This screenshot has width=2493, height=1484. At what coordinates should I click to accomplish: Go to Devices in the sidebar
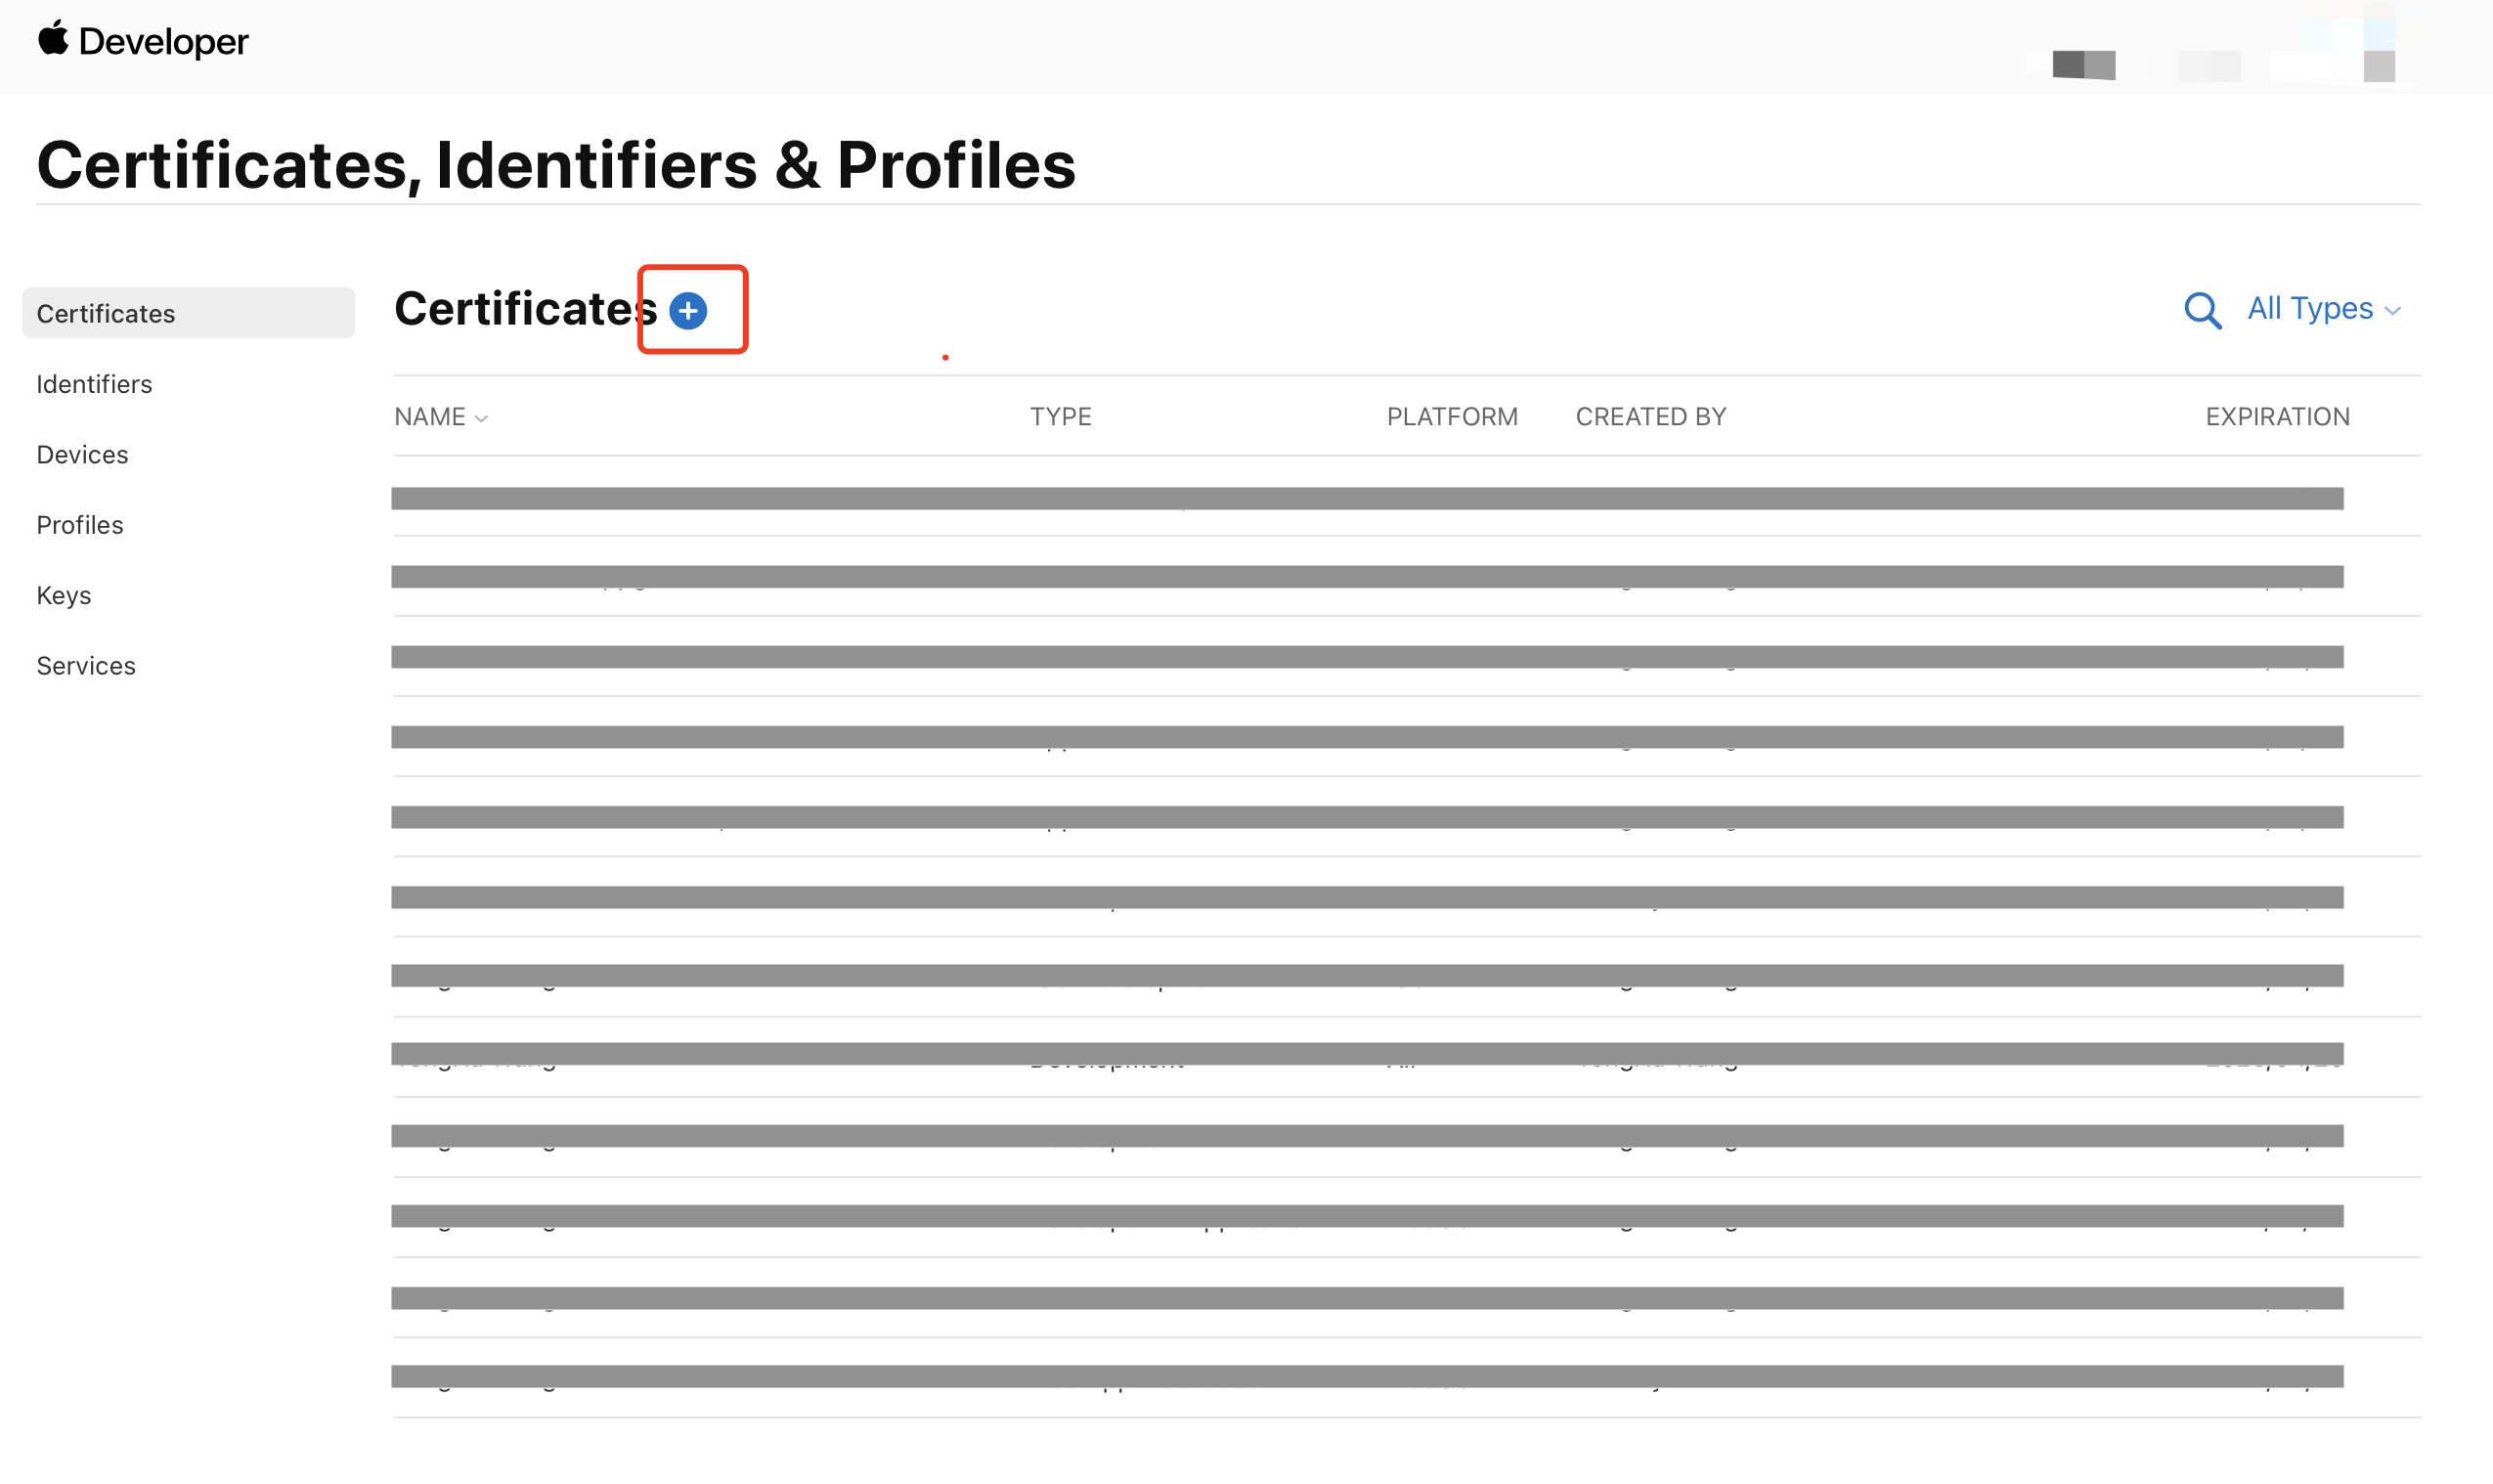coord(82,454)
